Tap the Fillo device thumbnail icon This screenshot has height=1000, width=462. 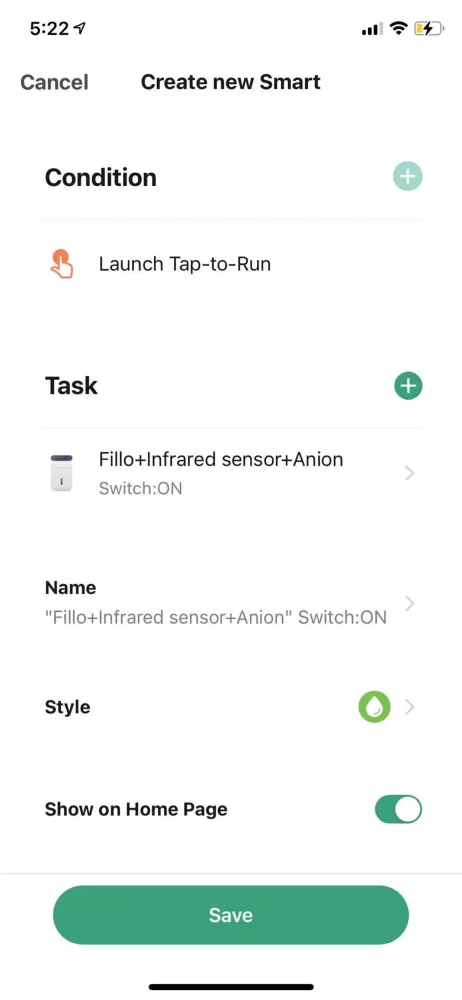point(62,473)
